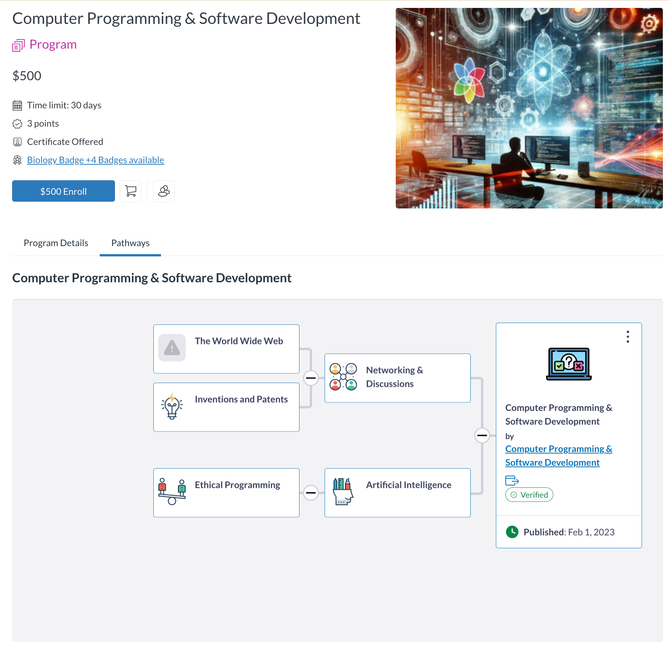Click the warning icon on World Wide Web
Viewport: 669px width, 646px height.
(172, 348)
